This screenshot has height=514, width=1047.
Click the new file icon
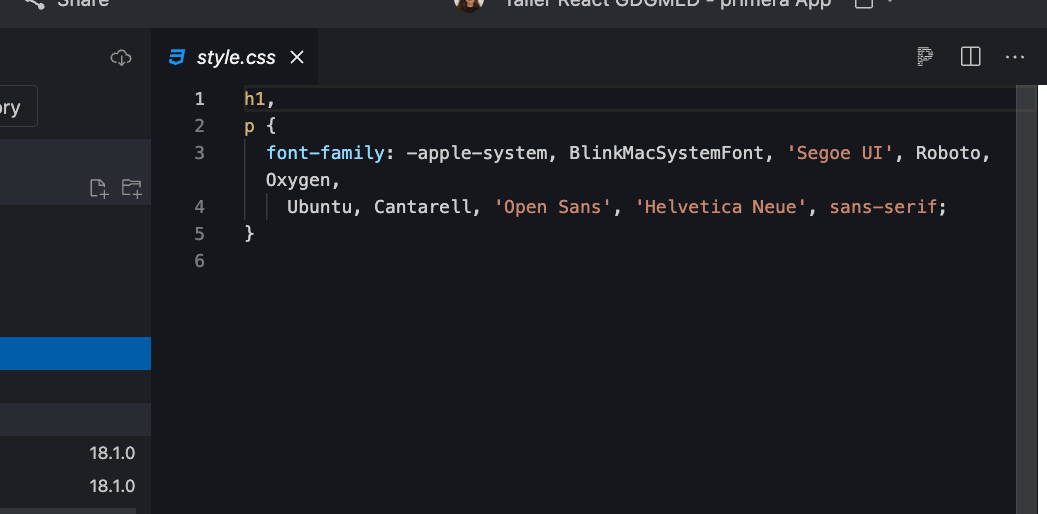99,188
